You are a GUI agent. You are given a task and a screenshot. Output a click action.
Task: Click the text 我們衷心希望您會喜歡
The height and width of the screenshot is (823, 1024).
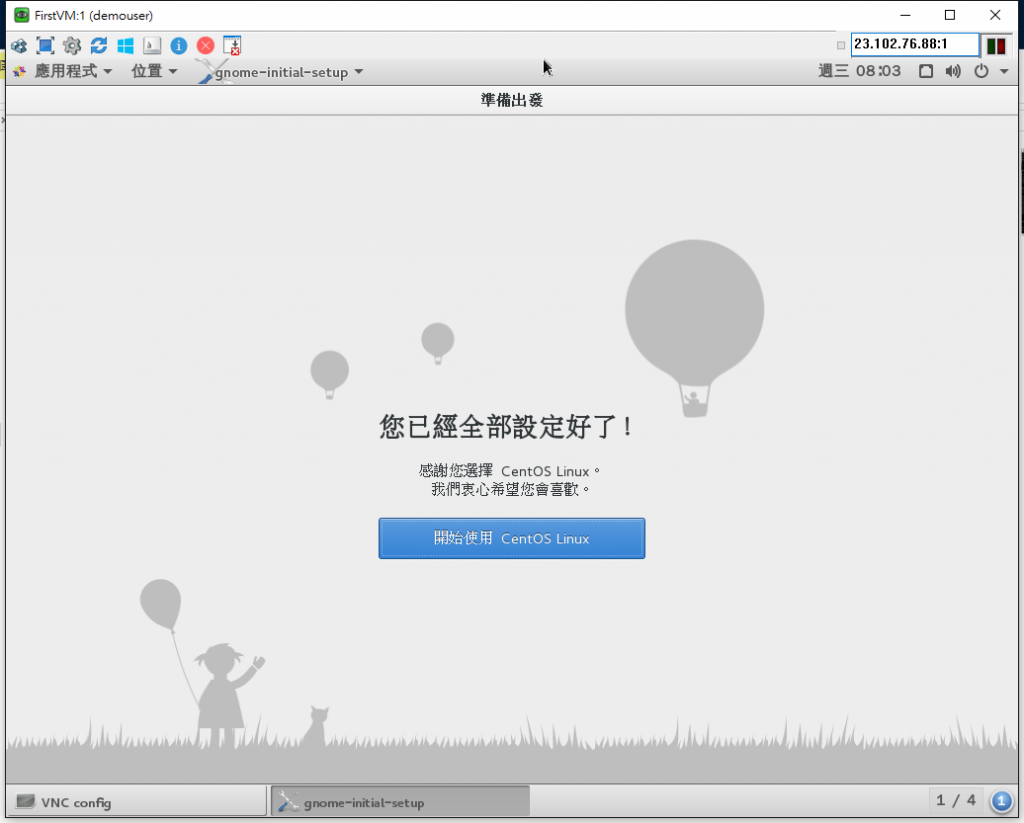[x=509, y=489]
